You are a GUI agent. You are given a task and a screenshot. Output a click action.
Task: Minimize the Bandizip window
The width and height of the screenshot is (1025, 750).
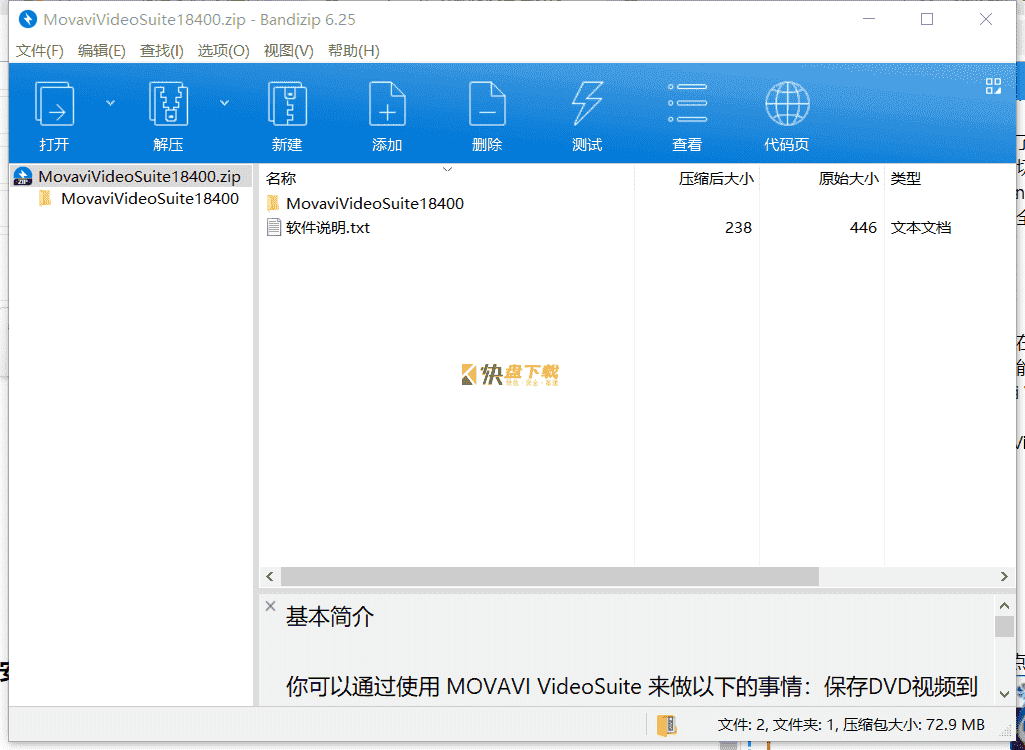pyautogui.click(x=869, y=19)
